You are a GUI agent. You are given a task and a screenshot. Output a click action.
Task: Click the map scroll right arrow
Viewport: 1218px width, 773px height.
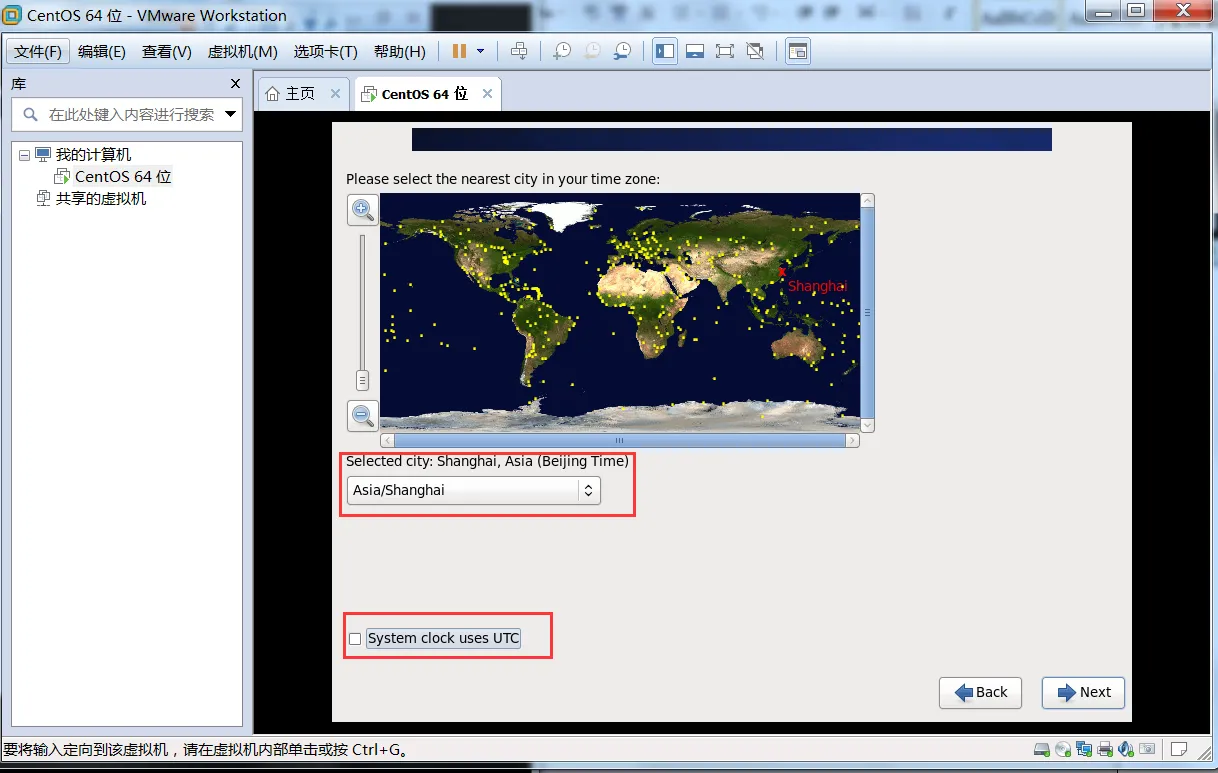pos(852,440)
